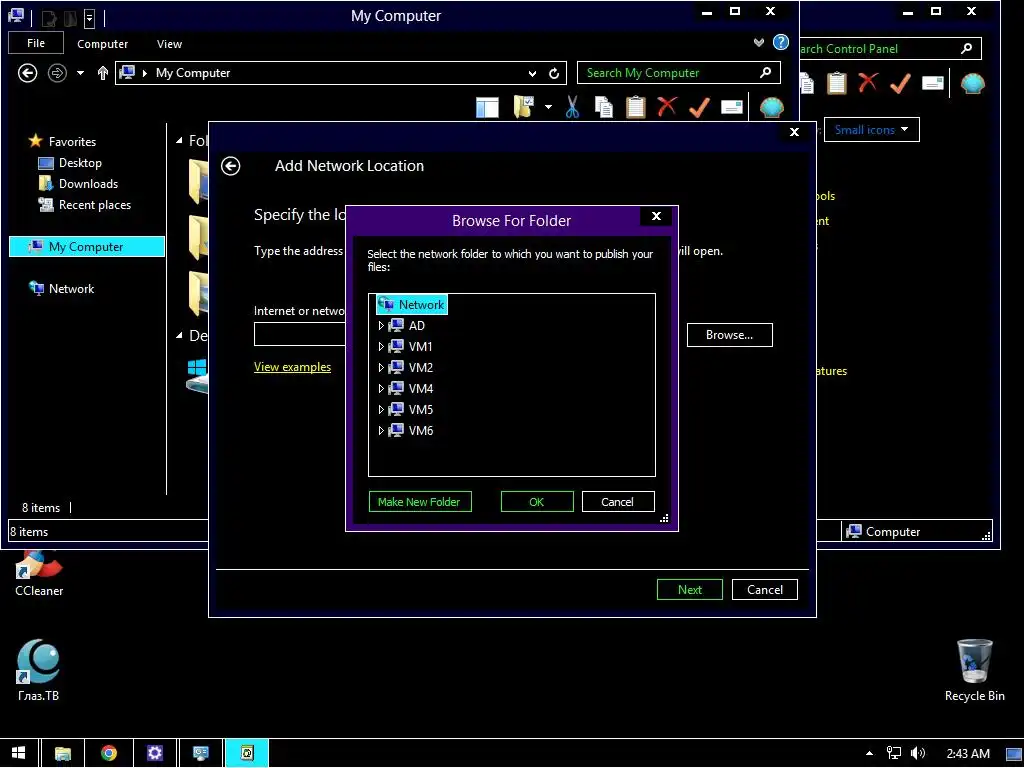Select My Computer in the navigation pane

[87, 246]
